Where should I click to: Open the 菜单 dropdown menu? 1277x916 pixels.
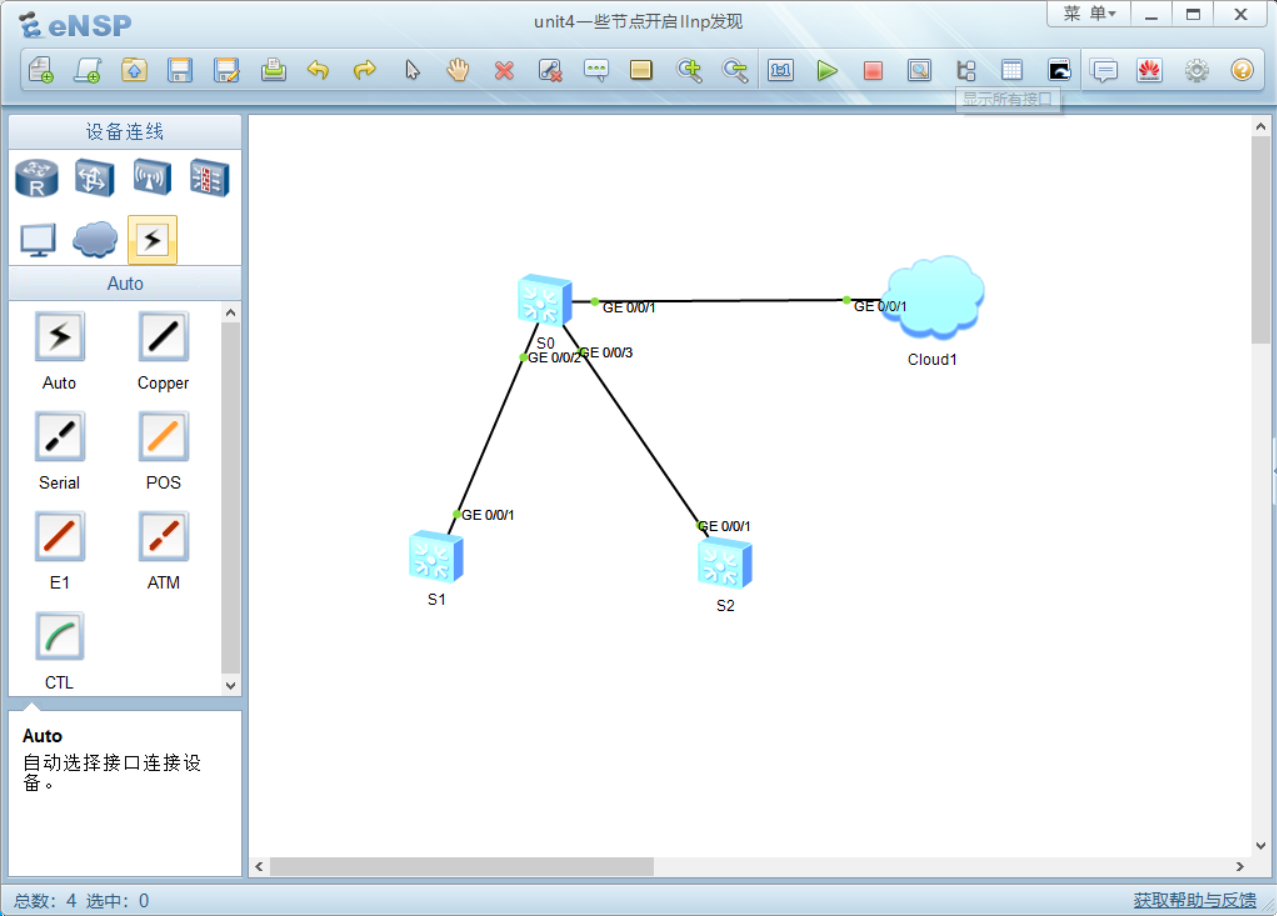pos(1089,14)
